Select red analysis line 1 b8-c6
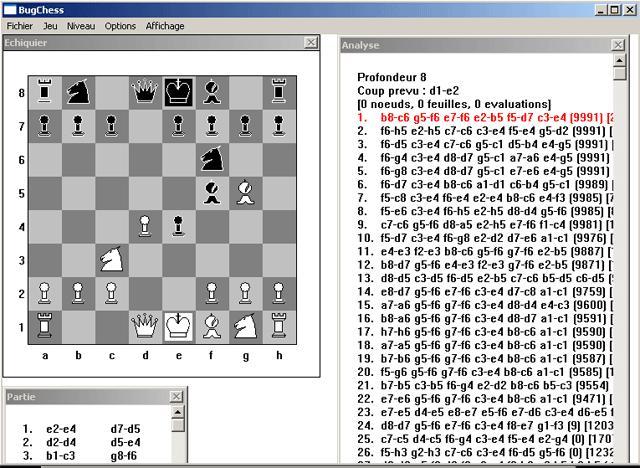The height and width of the screenshot is (468, 640). tap(485, 118)
